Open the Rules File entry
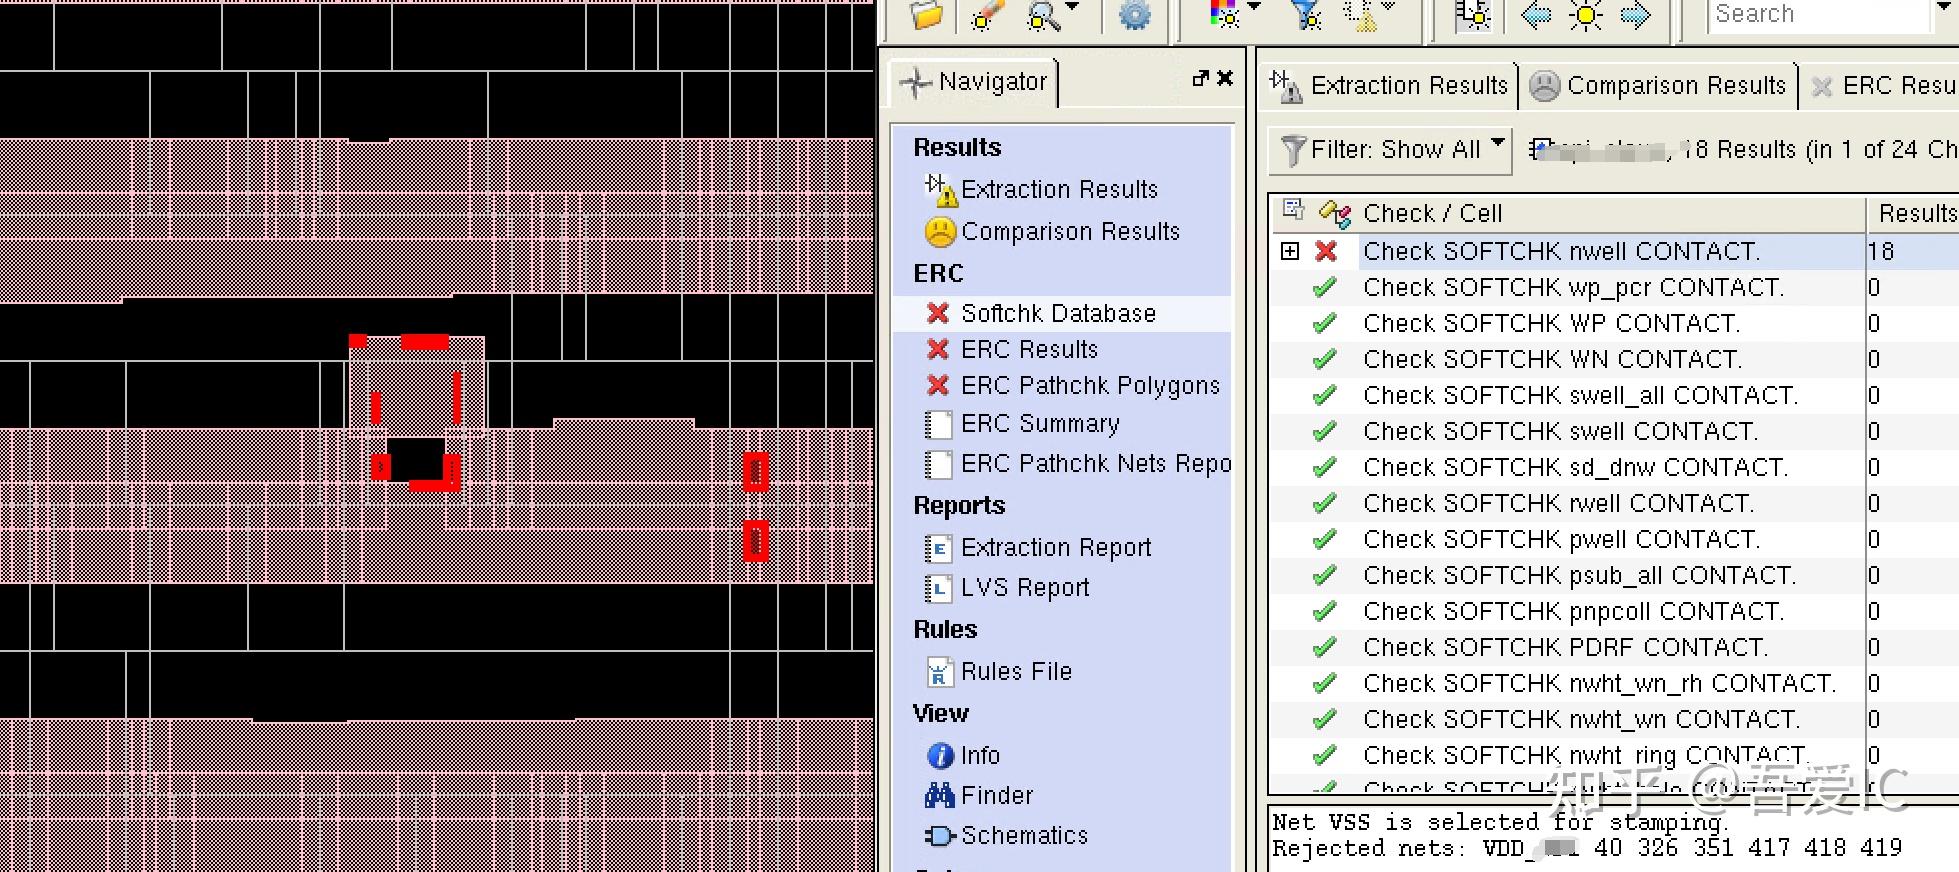Image resolution: width=1959 pixels, height=872 pixels. coord(1016,672)
